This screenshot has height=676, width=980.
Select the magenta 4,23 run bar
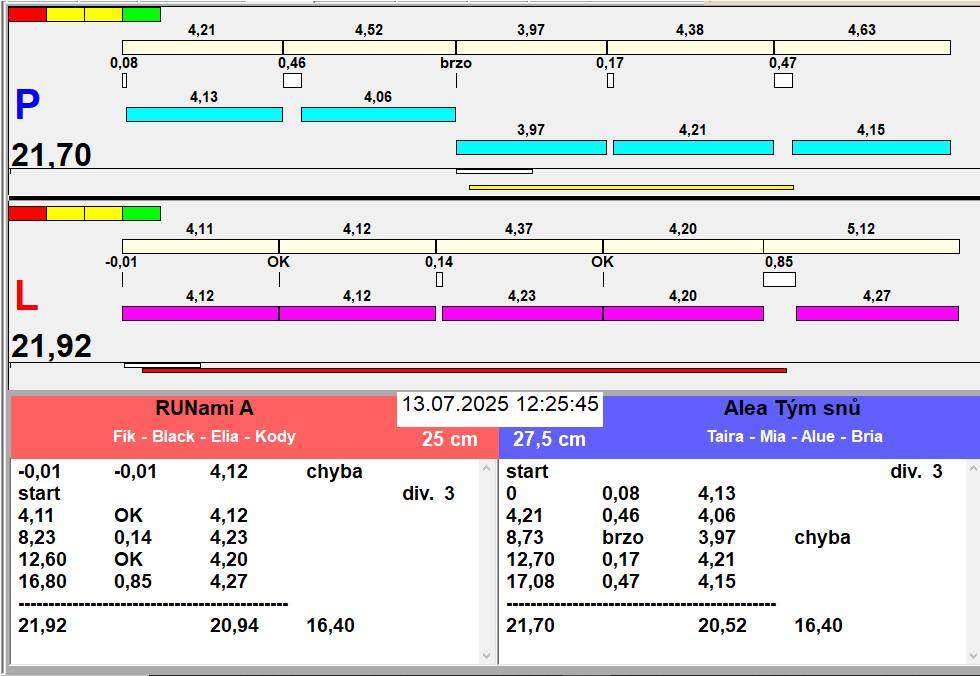click(x=522, y=314)
